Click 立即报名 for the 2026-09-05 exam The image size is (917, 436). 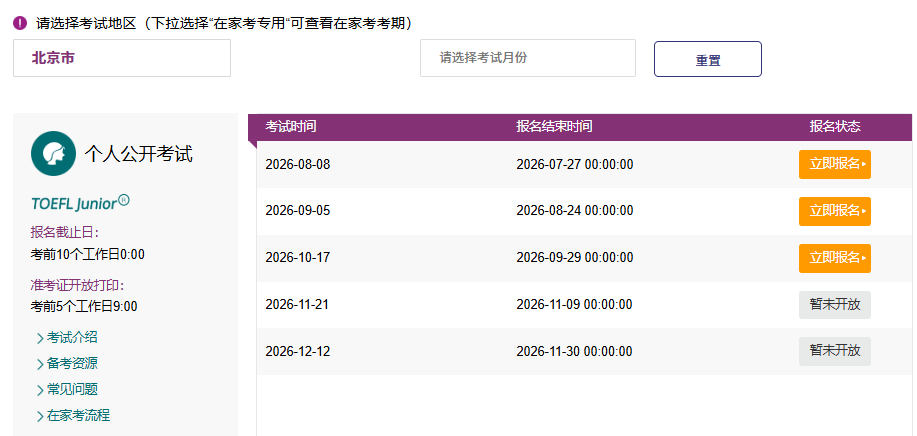tap(835, 211)
